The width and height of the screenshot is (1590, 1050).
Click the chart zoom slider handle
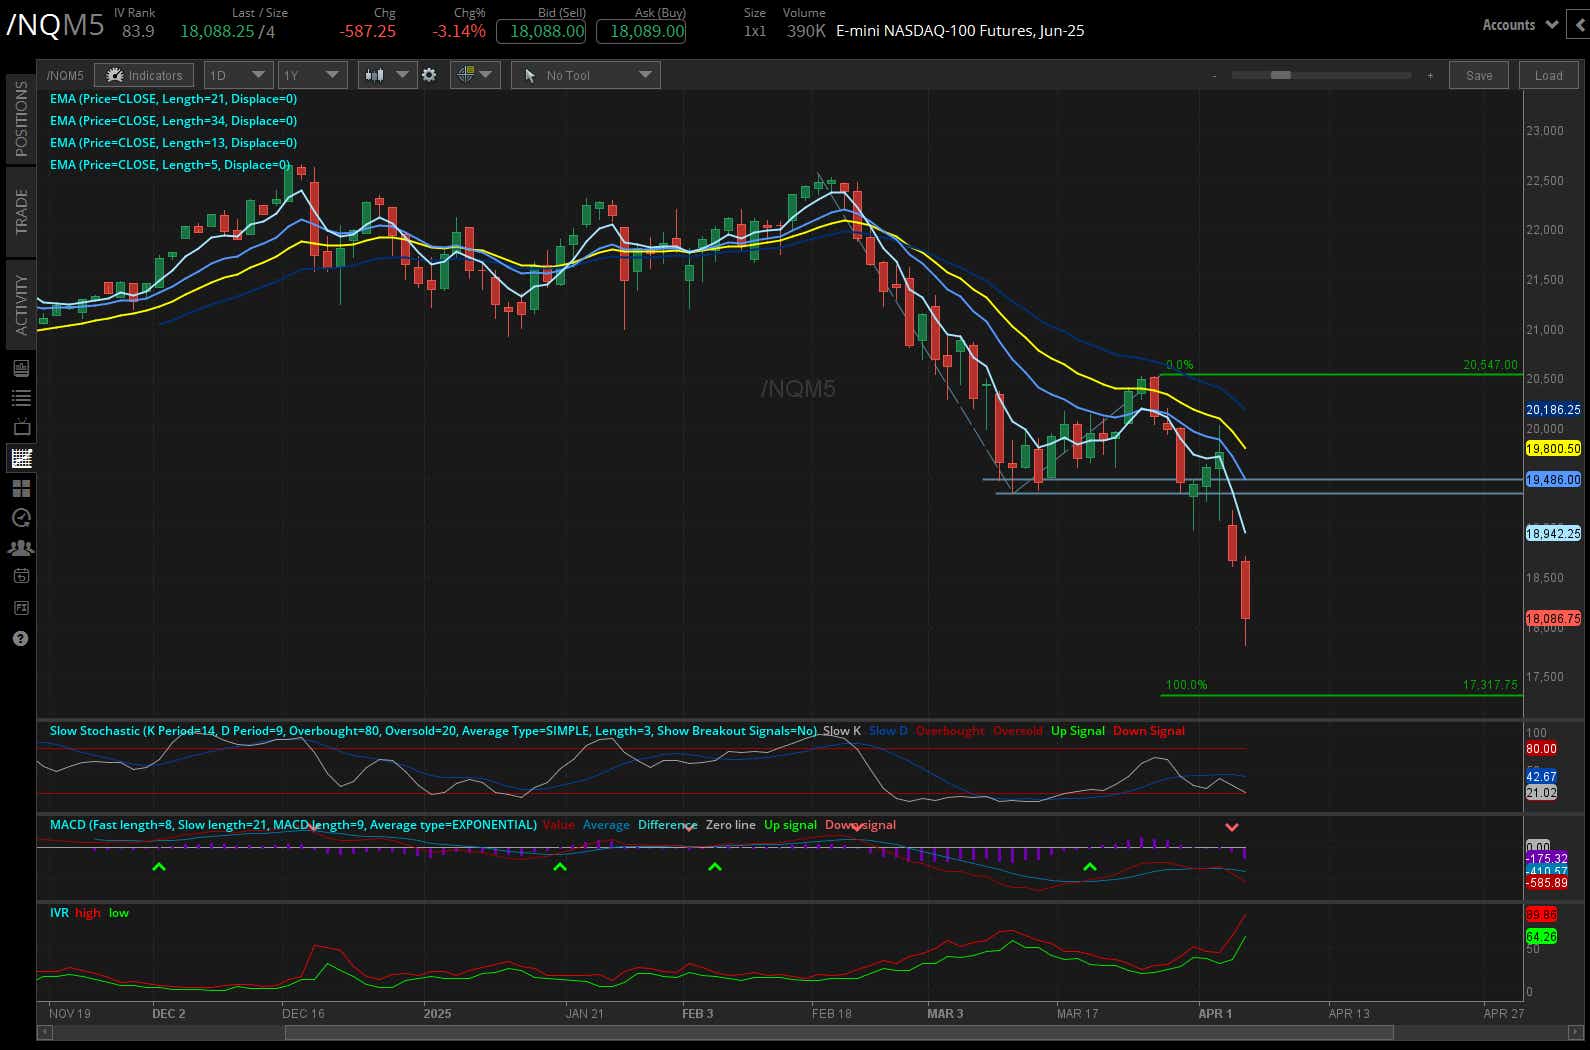pos(1280,75)
